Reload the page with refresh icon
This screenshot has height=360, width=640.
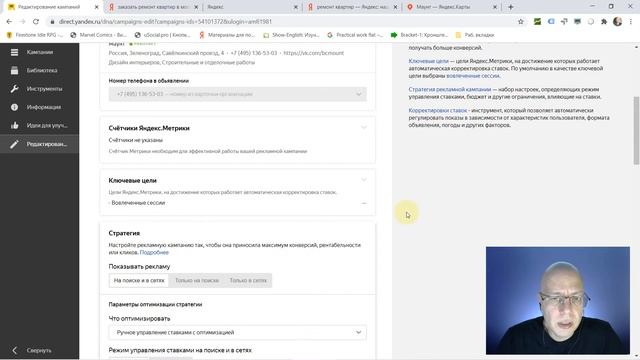pyautogui.click(x=36, y=22)
